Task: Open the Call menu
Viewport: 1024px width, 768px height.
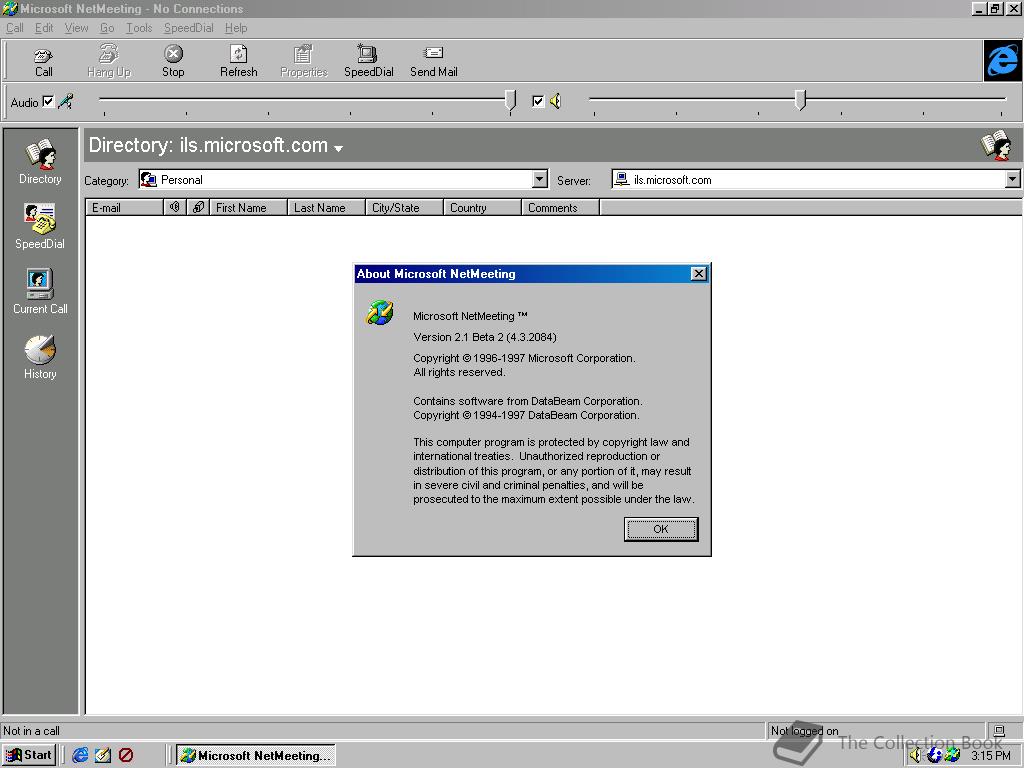Action: (14, 28)
